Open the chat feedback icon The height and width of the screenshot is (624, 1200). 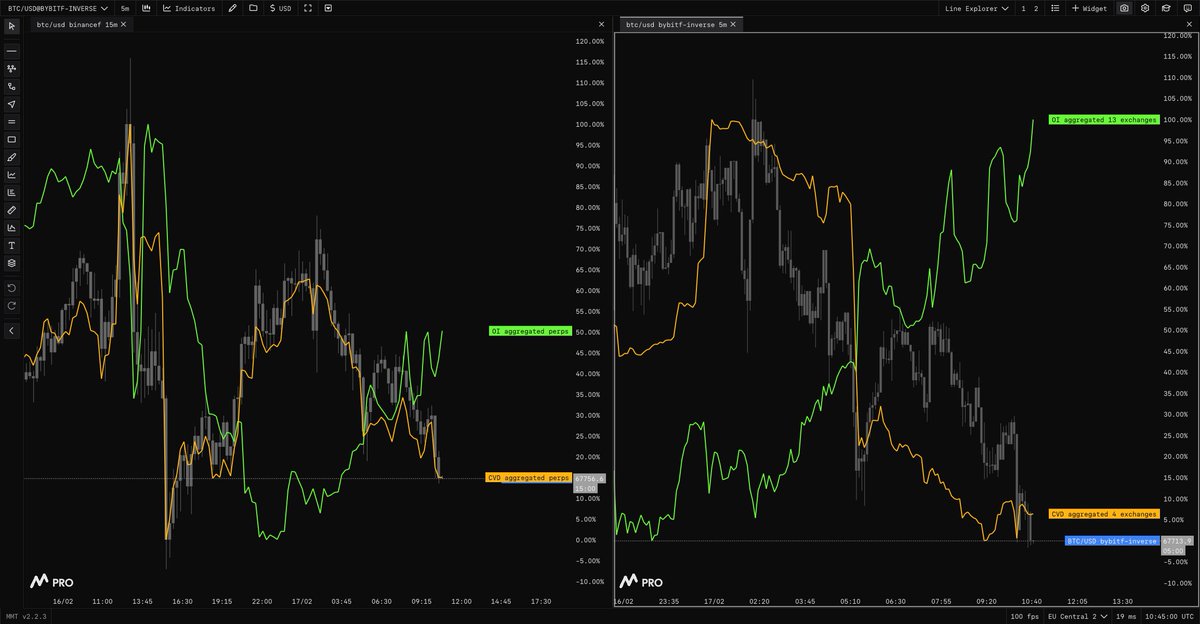pos(1186,8)
